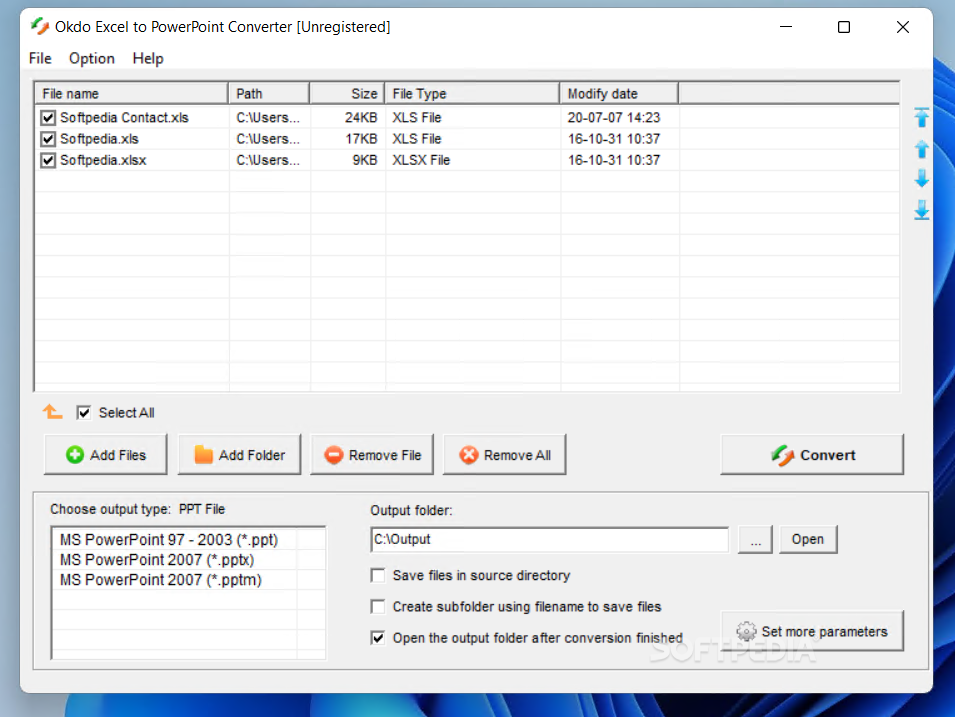Click the 20-07-07 14:23 modify date

click(613, 118)
